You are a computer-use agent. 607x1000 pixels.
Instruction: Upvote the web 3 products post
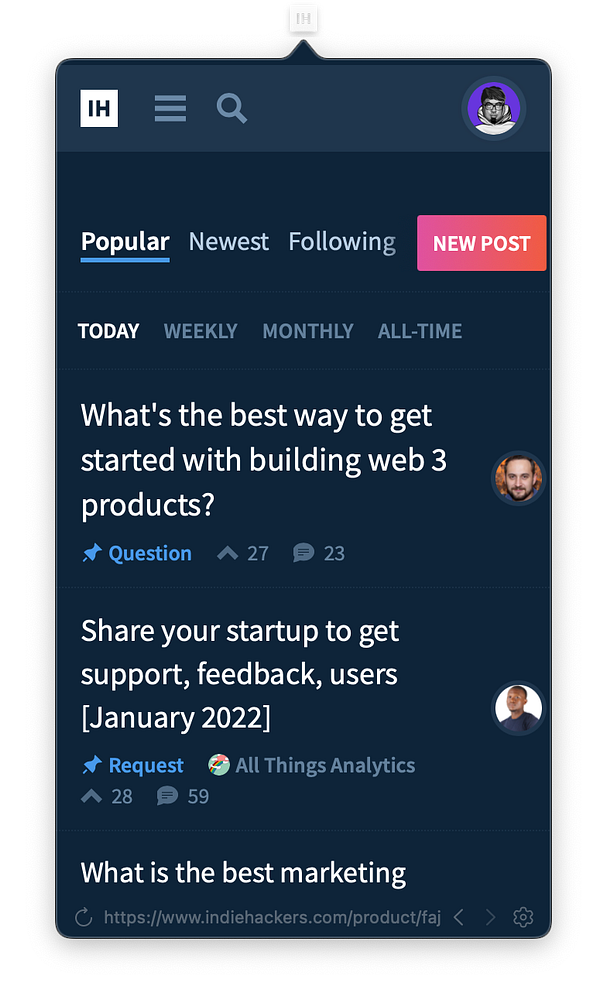coord(228,553)
